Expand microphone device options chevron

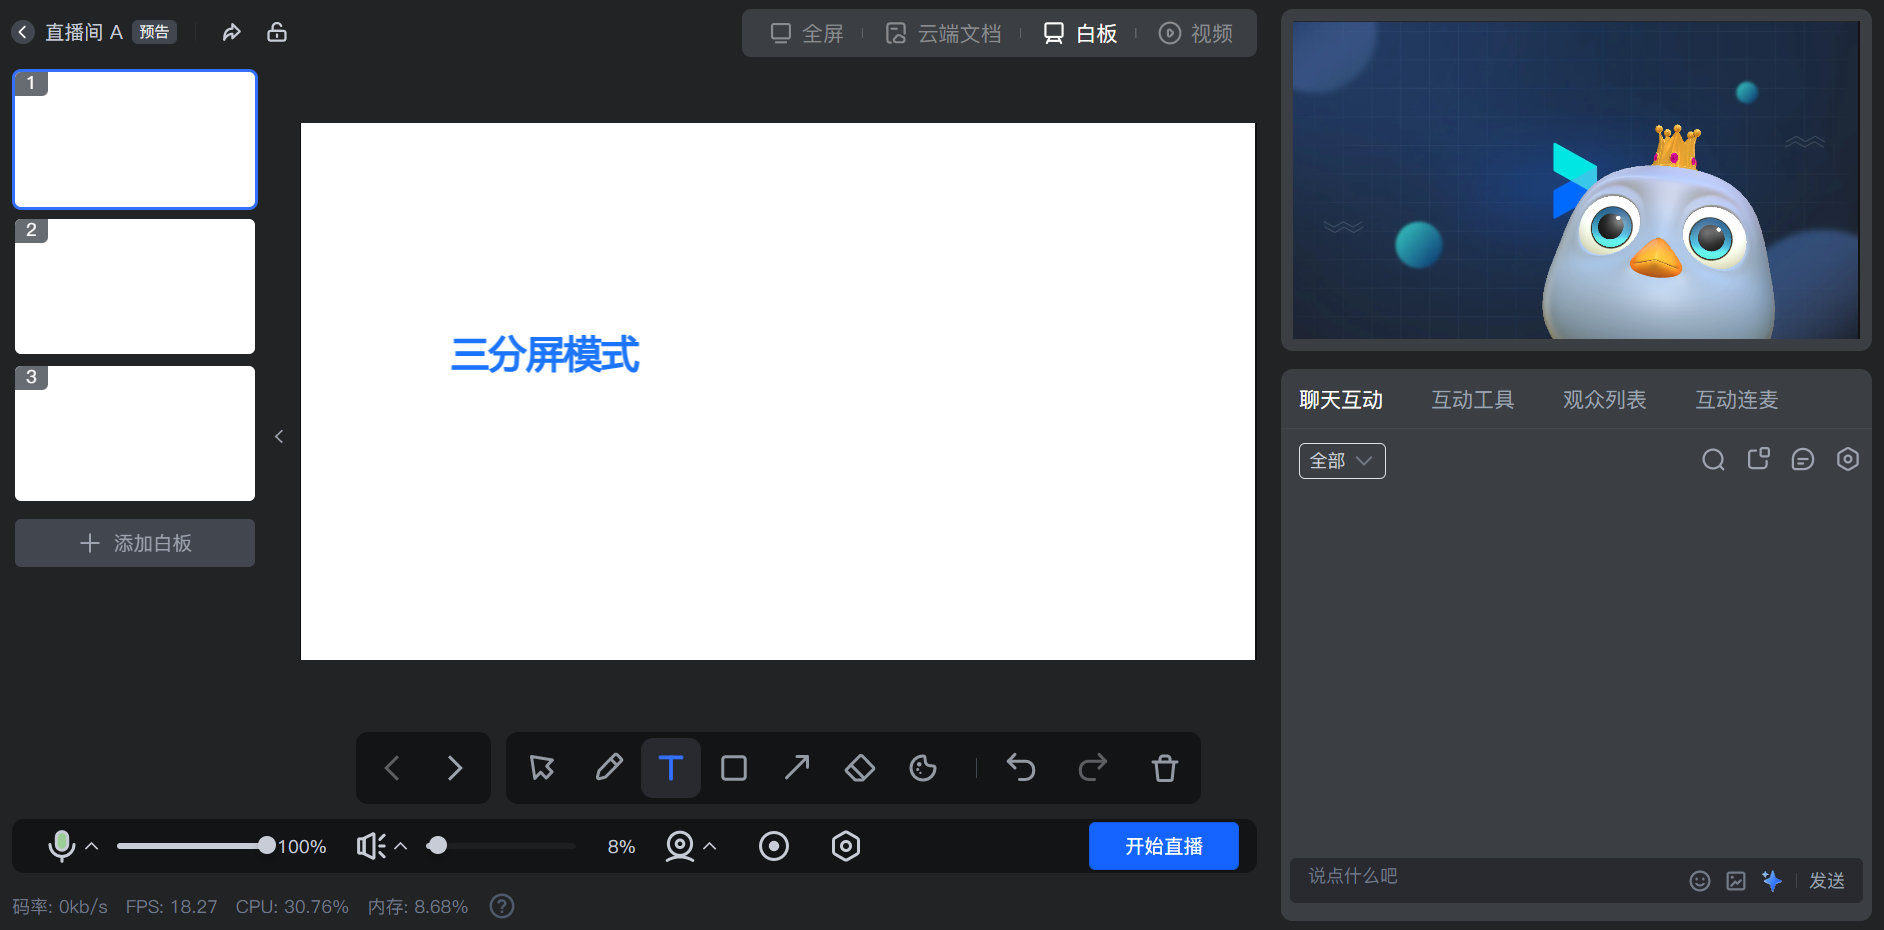[92, 846]
